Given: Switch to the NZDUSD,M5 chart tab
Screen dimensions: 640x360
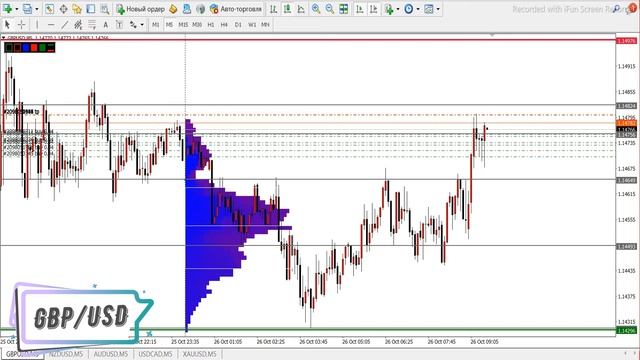Looking at the screenshot, I should click(66, 354).
